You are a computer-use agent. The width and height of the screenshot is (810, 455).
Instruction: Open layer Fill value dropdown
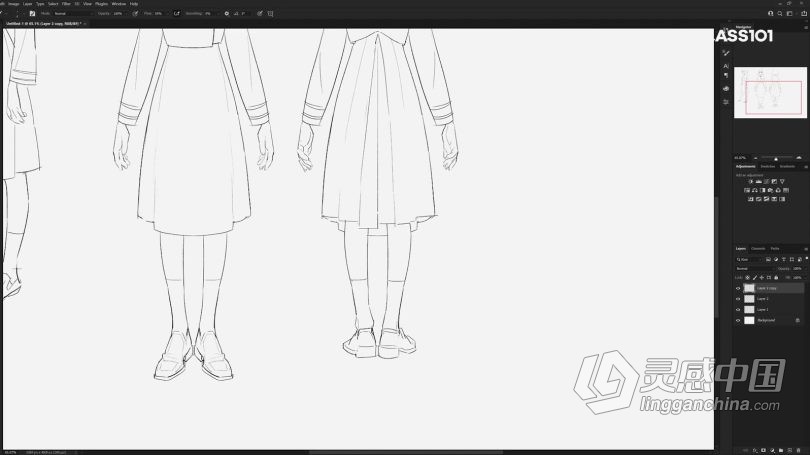point(806,278)
